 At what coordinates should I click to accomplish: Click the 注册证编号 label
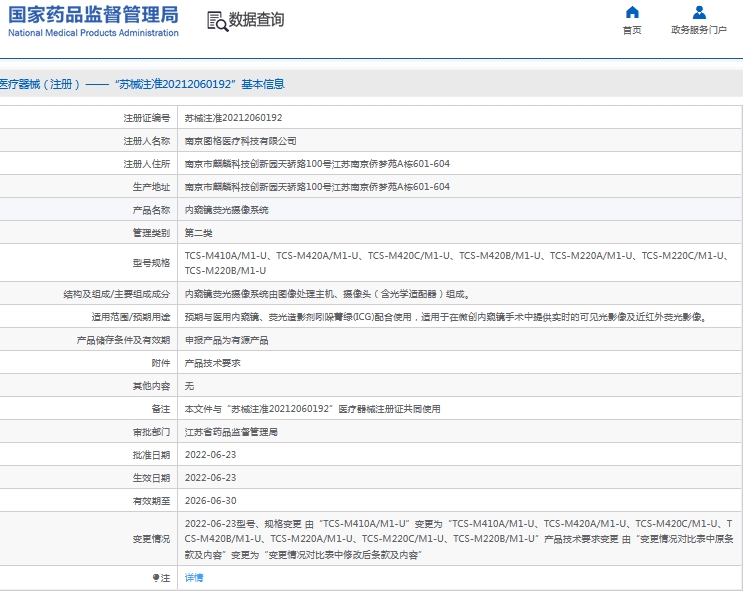point(146,118)
